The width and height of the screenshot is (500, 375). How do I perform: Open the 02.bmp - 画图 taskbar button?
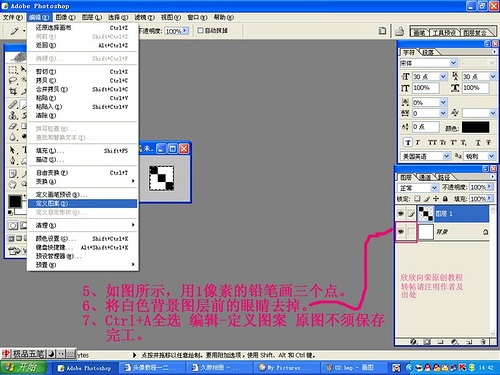click(354, 368)
